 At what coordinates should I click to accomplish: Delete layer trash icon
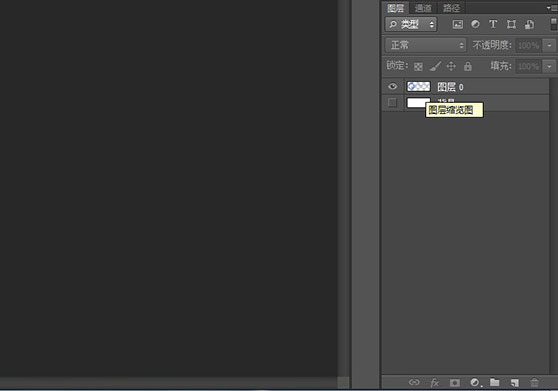pyautogui.click(x=534, y=382)
